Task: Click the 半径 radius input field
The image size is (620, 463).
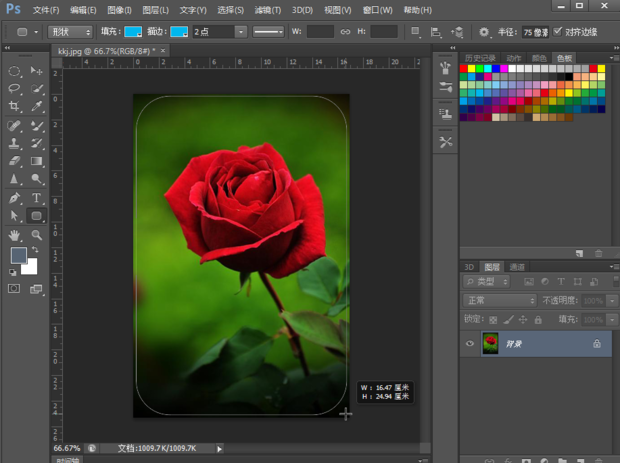Action: pyautogui.click(x=535, y=32)
